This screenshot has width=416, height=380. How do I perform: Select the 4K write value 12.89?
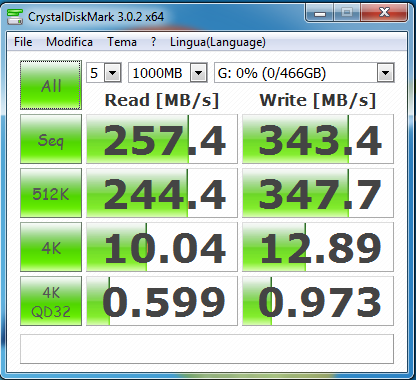pyautogui.click(x=318, y=247)
